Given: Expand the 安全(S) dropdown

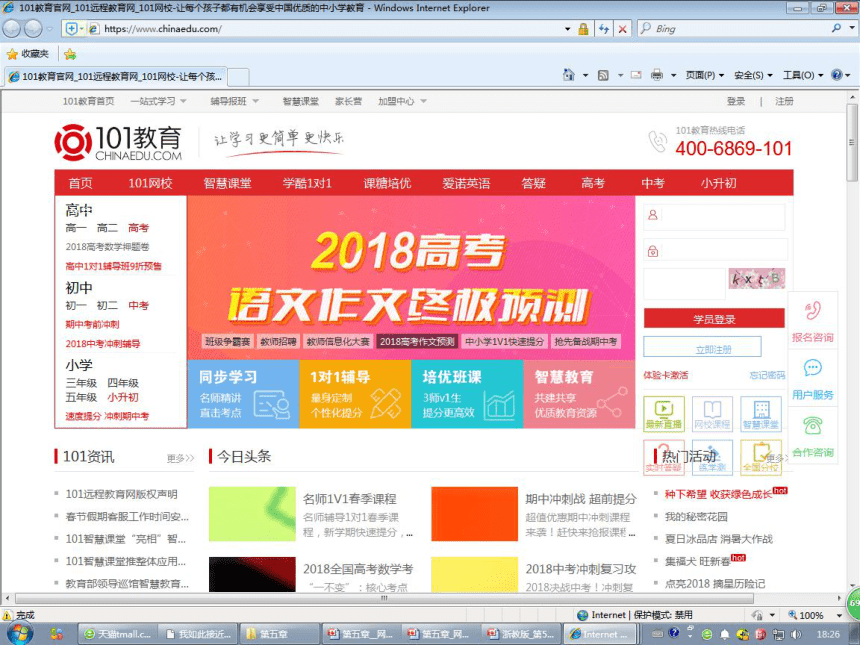Looking at the screenshot, I should click(753, 75).
